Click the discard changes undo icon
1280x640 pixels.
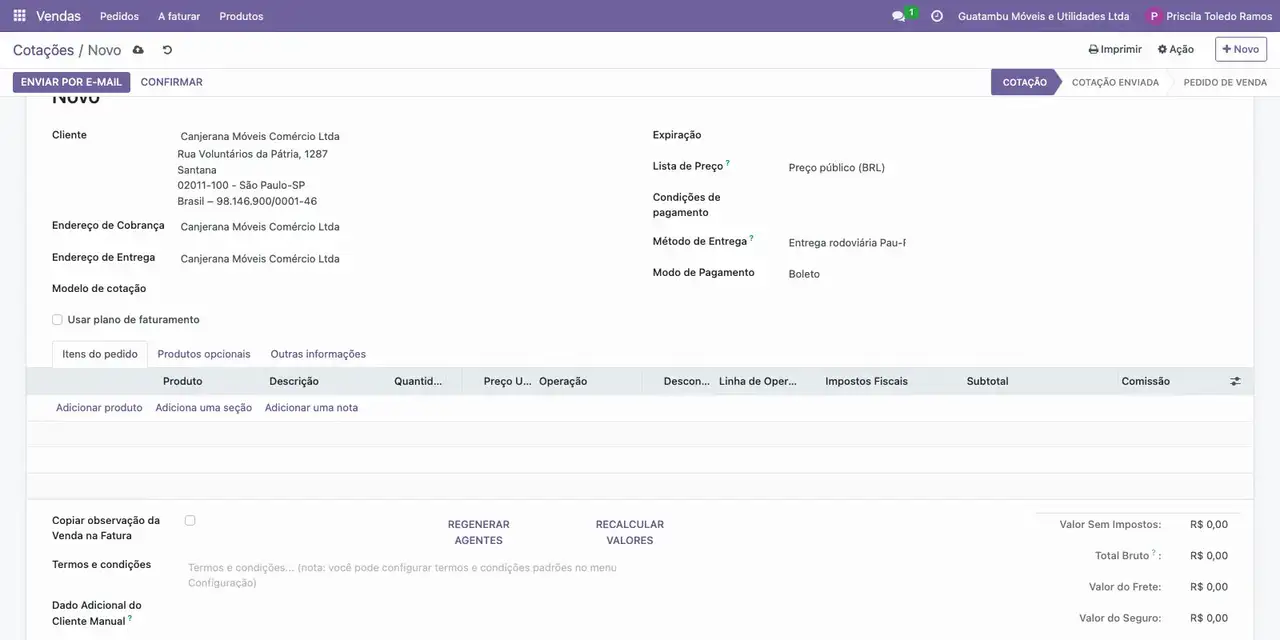(167, 50)
